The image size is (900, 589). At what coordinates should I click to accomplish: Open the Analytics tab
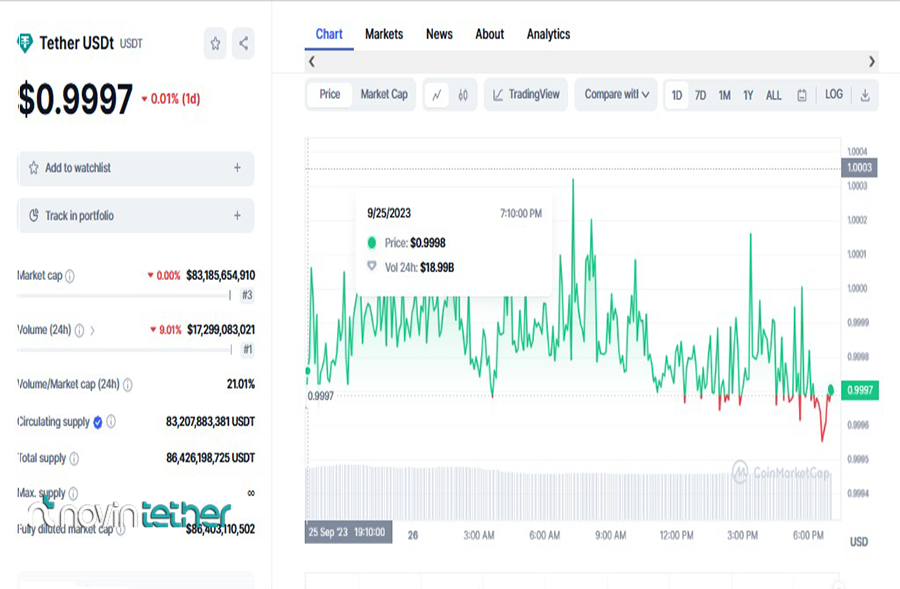[548, 34]
